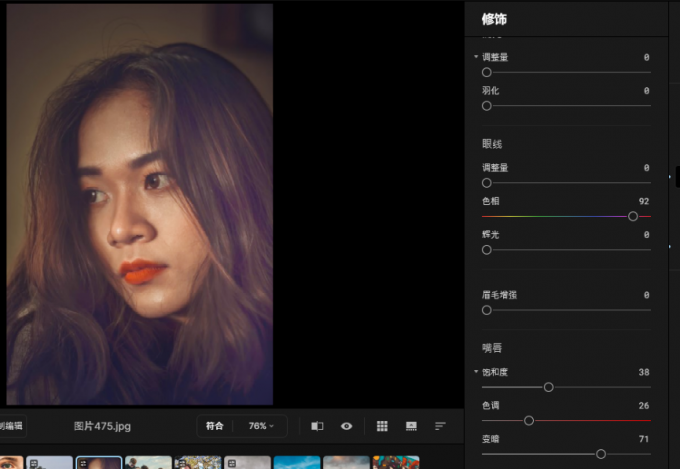
Task: Click the 眉毛增强 value 0
Action: click(x=647, y=295)
